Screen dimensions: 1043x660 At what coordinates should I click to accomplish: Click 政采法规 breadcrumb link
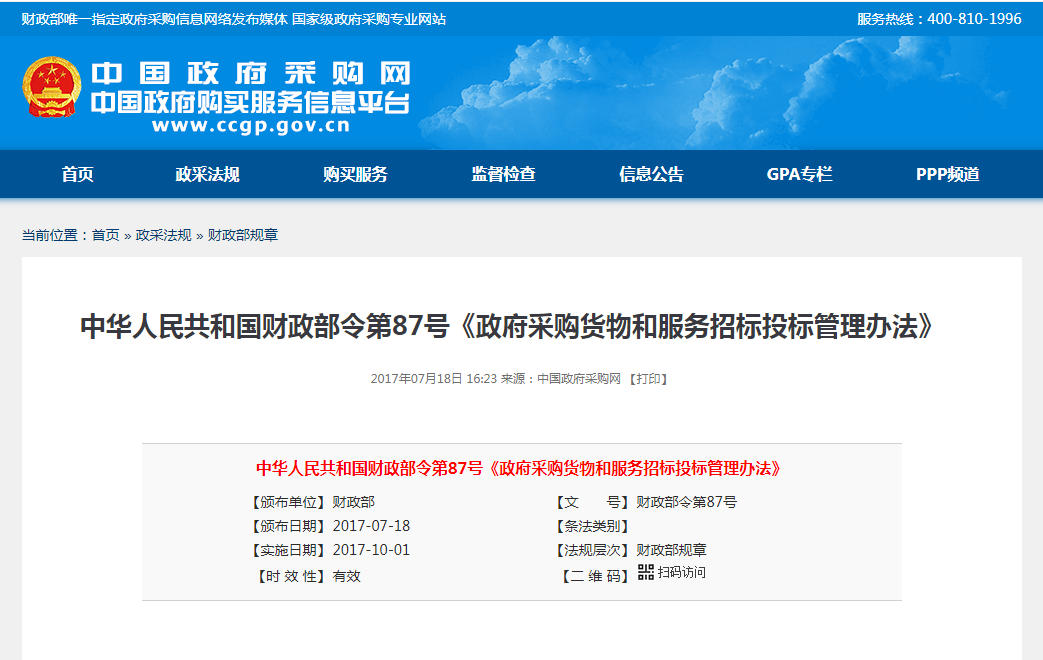(163, 235)
